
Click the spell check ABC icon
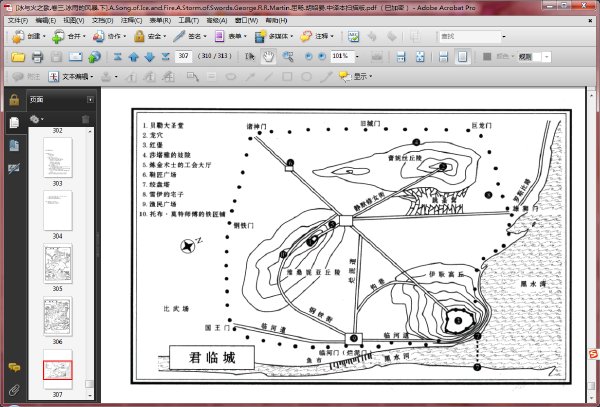click(x=353, y=36)
